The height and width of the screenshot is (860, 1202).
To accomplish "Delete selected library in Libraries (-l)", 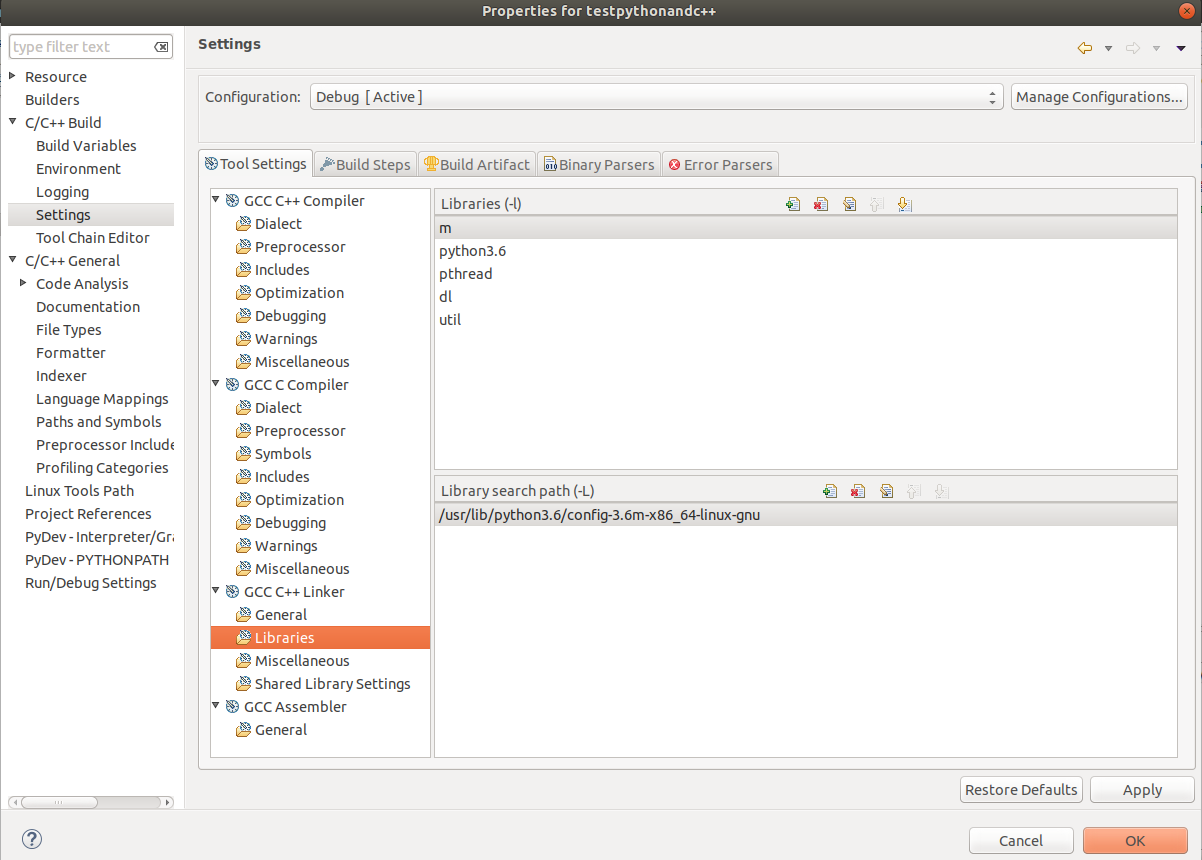I will pos(821,204).
